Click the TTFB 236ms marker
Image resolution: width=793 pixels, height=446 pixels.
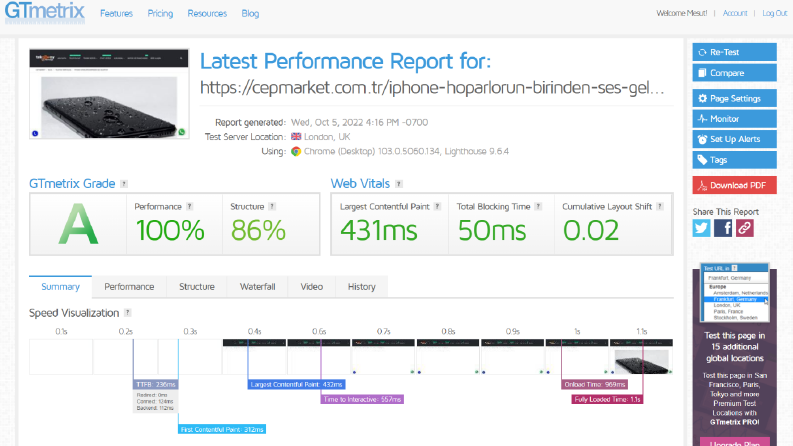click(x=156, y=385)
